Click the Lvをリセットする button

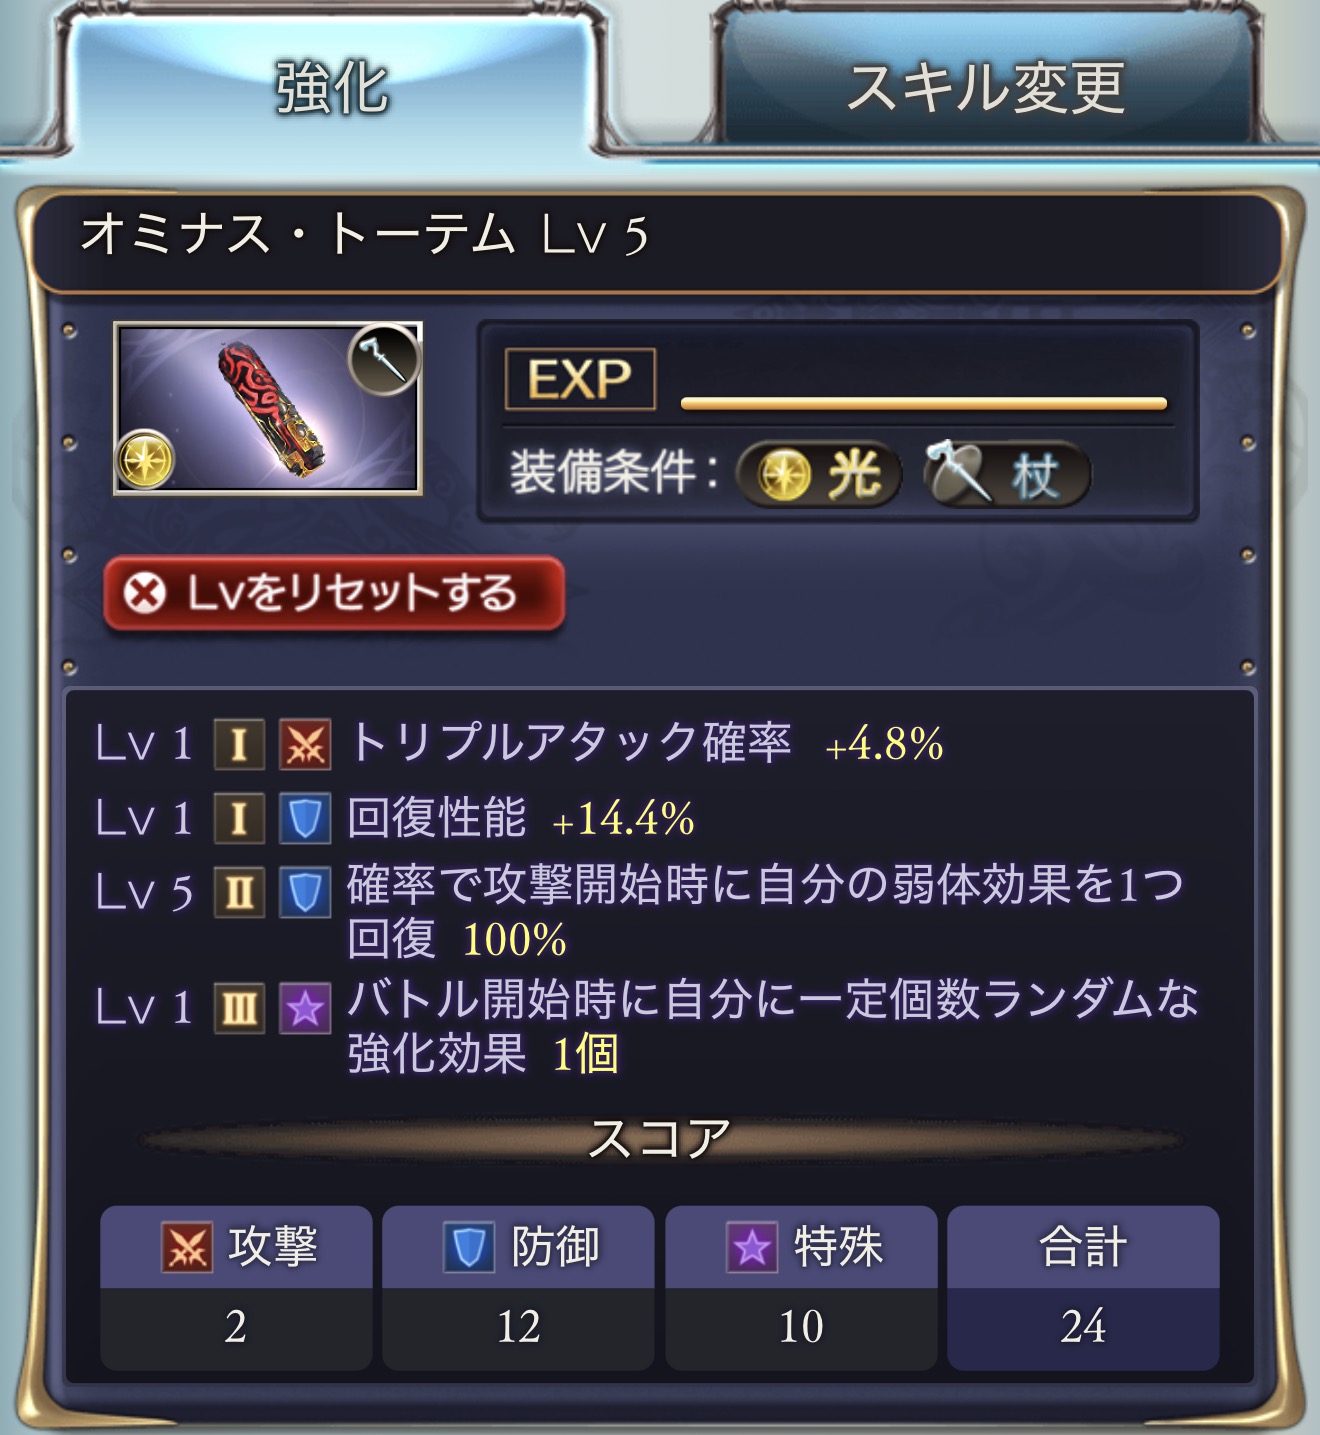pyautogui.click(x=334, y=594)
